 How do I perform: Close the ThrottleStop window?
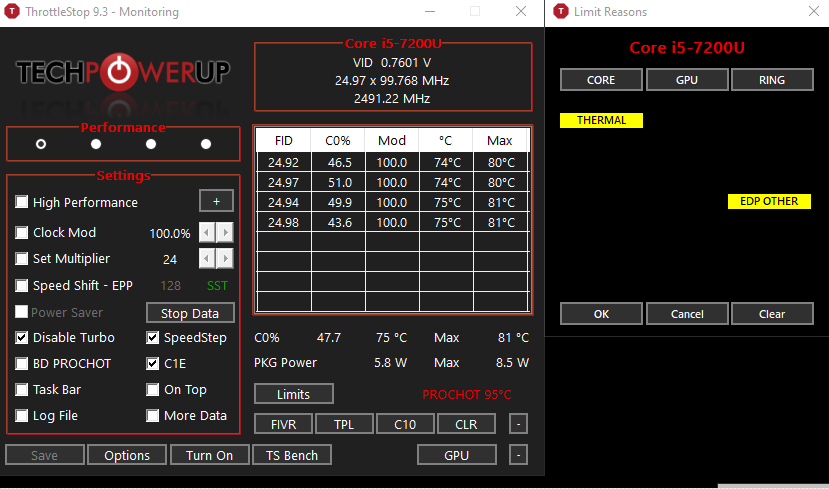(x=521, y=12)
